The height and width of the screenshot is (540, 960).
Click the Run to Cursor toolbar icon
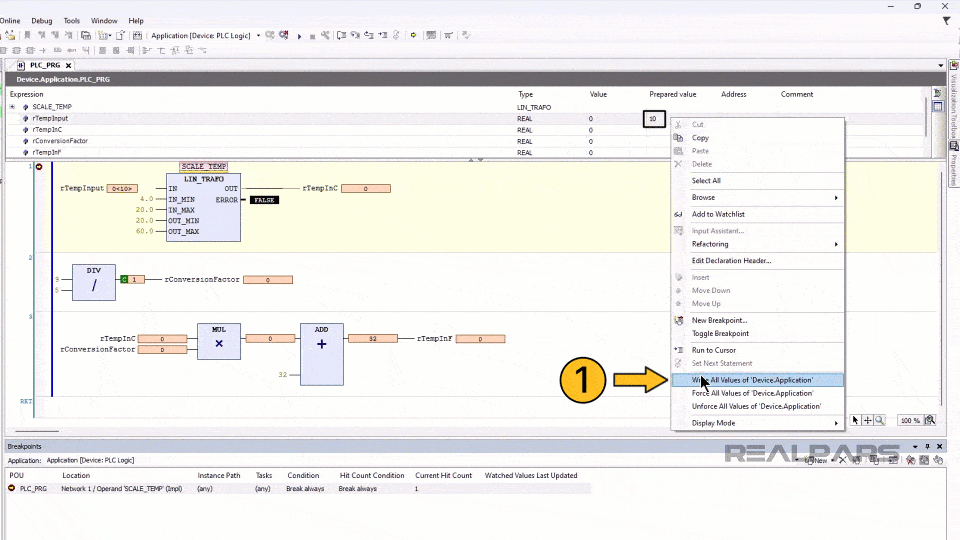tap(383, 36)
